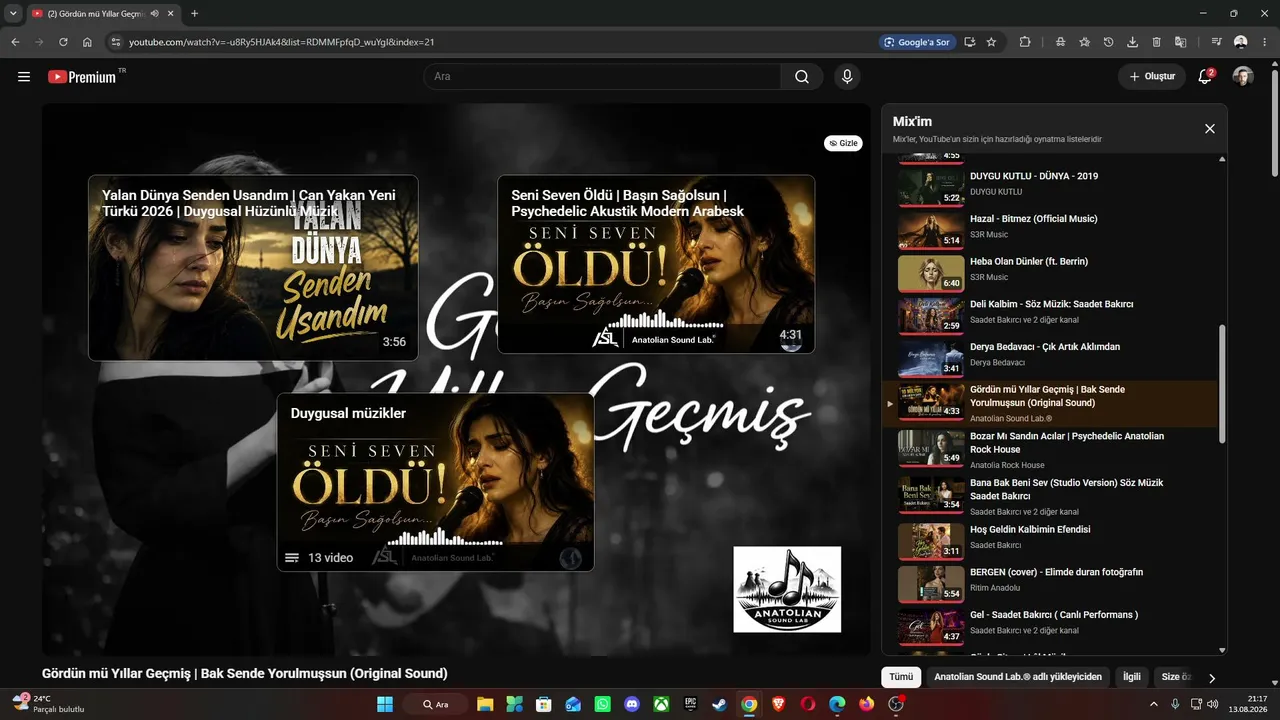The width and height of the screenshot is (1280, 720).
Task: Open Firefox from the taskbar
Action: [x=866, y=704]
